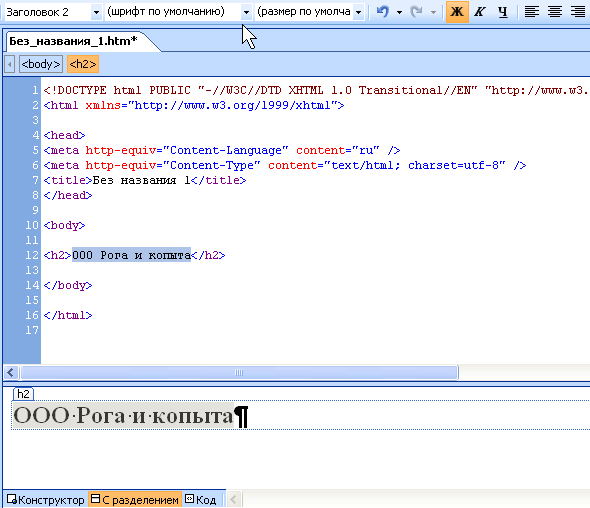Expand the Undo history dropdown arrow
This screenshot has width=590, height=508.
(399, 12)
